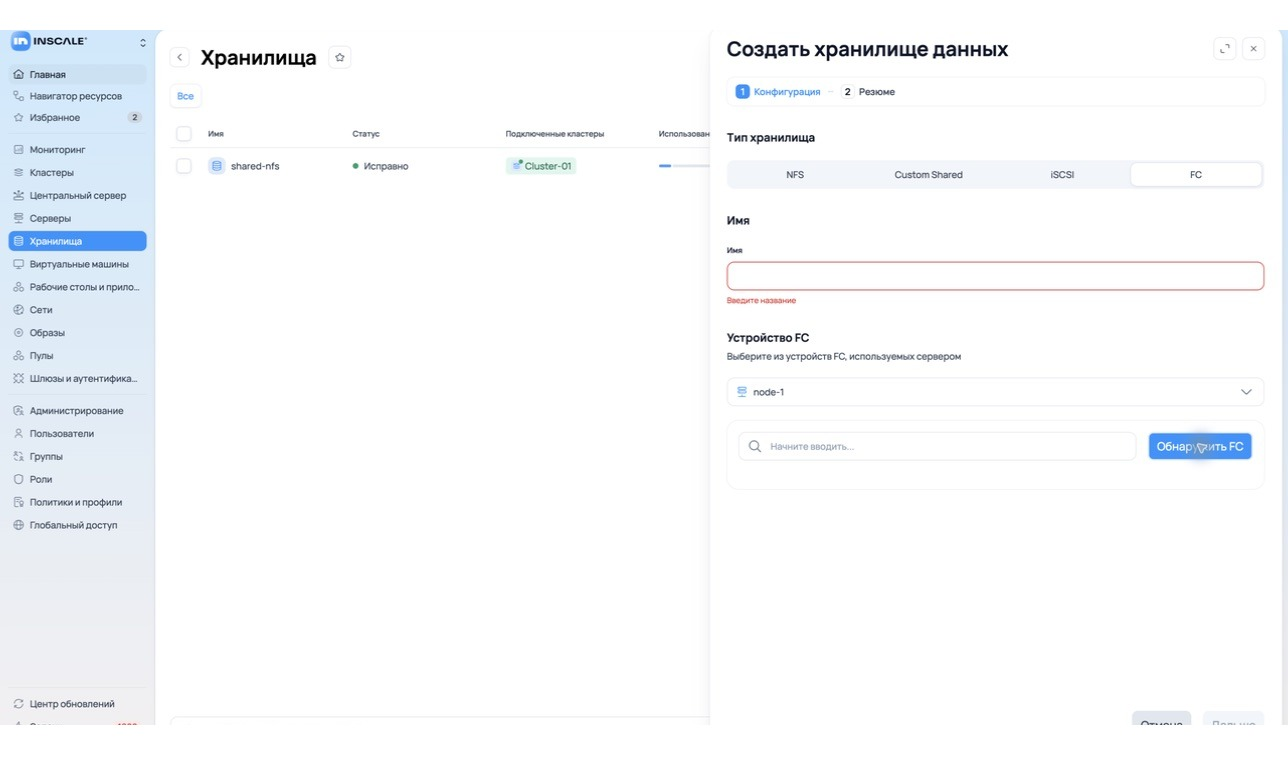This screenshot has height=768, width=1288.
Task: Open Группы in the sidebar
Action: coord(77,457)
